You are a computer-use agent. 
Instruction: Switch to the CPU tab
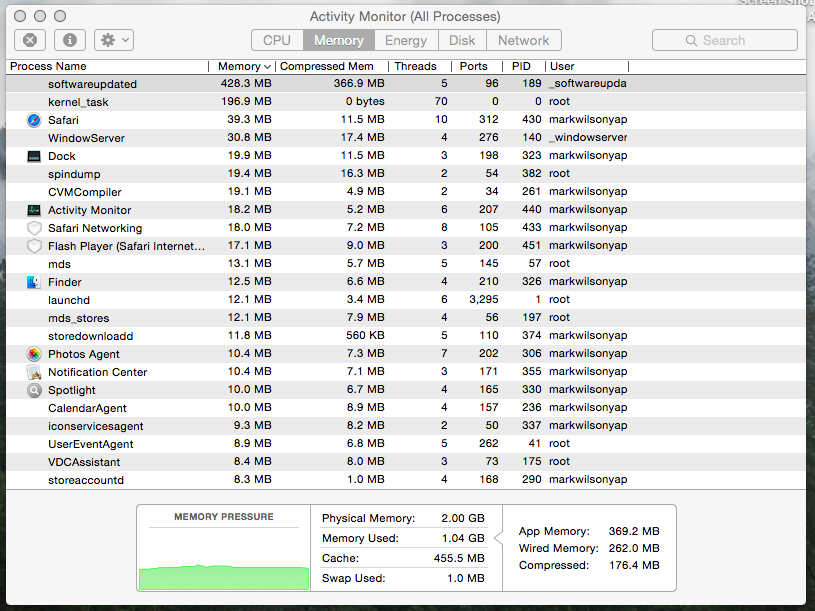277,40
